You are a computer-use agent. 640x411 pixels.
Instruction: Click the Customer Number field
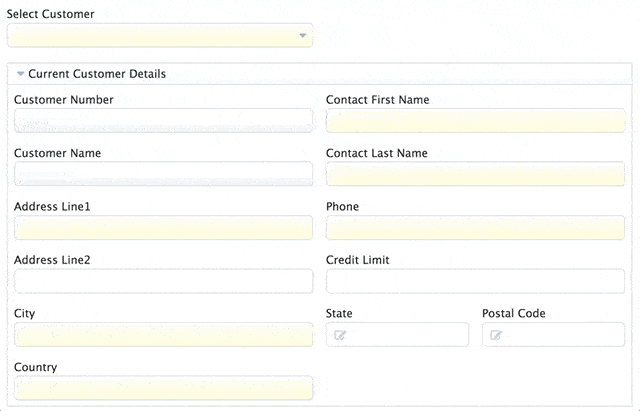(x=163, y=120)
